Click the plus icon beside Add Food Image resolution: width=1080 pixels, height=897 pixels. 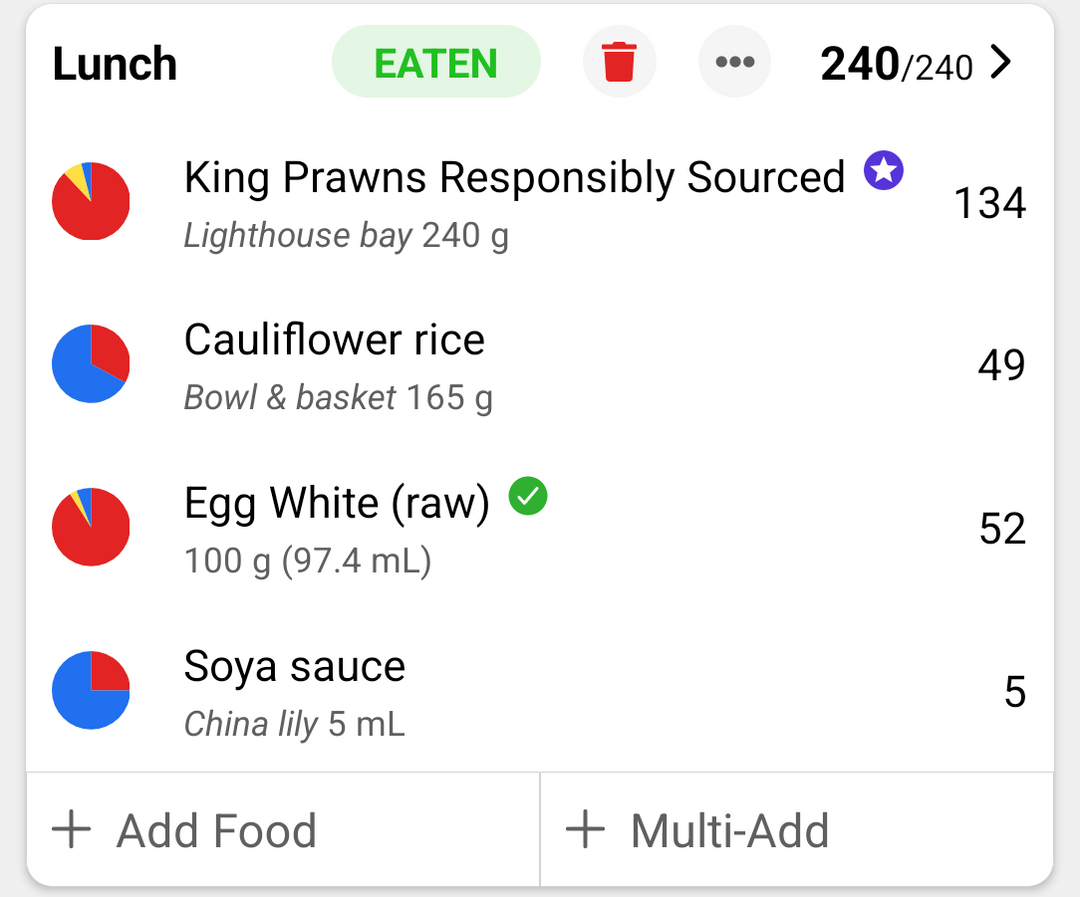(72, 829)
